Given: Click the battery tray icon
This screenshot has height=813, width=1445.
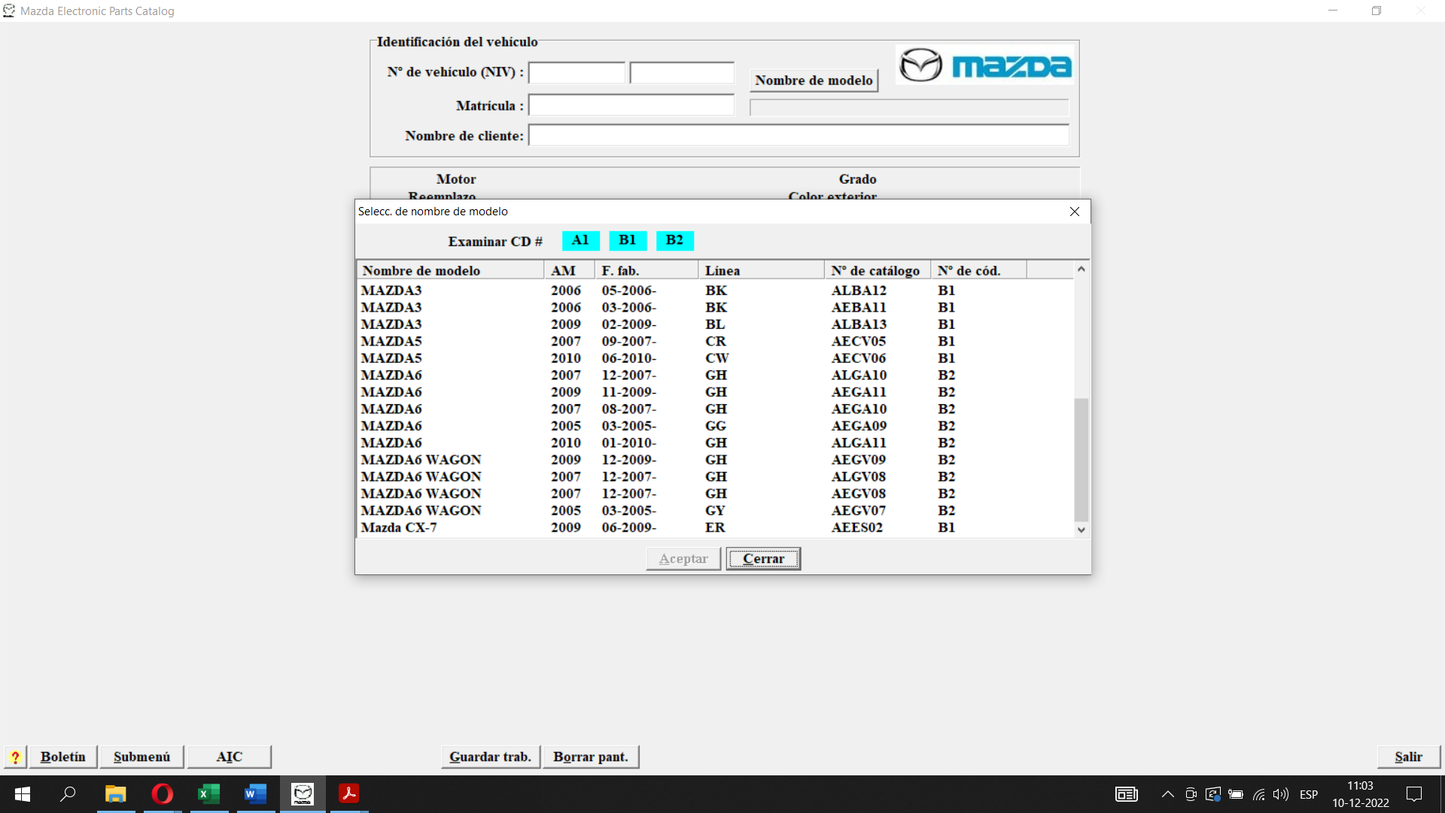Looking at the screenshot, I should pyautogui.click(x=1236, y=795).
